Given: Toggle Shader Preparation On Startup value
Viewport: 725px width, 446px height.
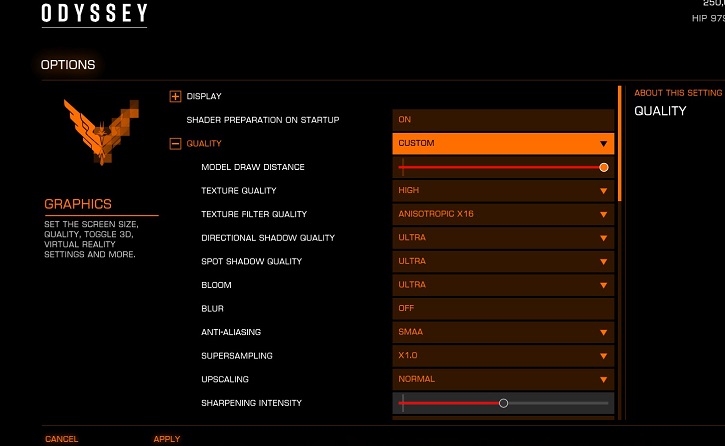Looking at the screenshot, I should point(503,120).
